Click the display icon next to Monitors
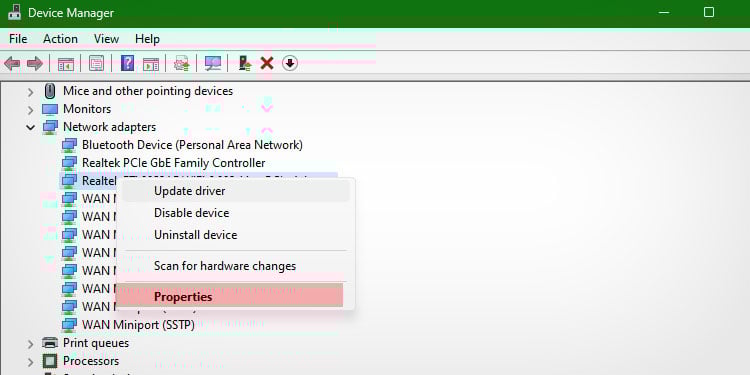Screen dimensions: 750x375 [x=50, y=110]
